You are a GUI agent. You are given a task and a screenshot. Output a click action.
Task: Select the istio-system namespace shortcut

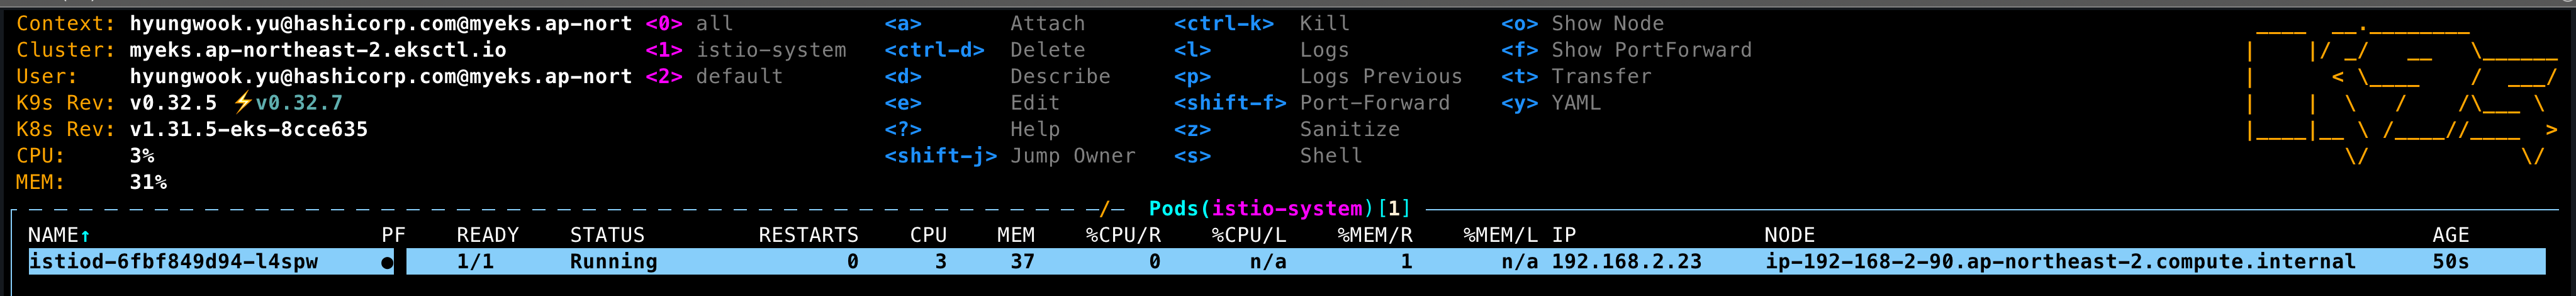point(746,50)
